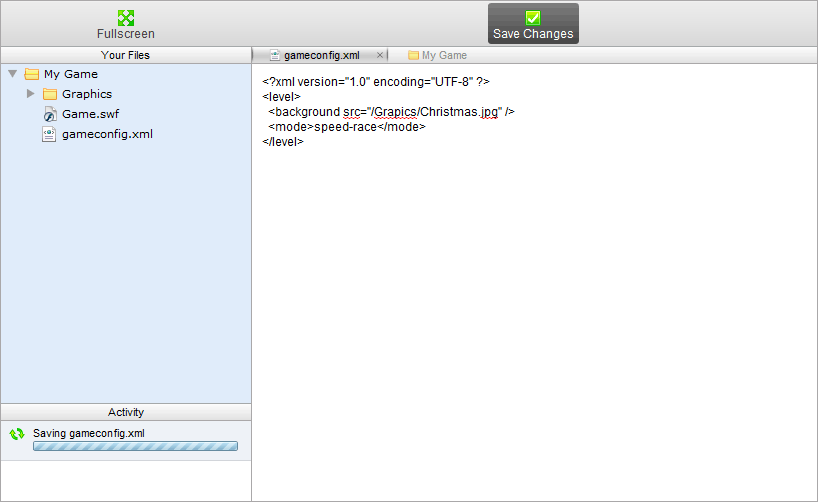The height and width of the screenshot is (502, 818).
Task: Switch to the My Game tab
Action: [437, 55]
